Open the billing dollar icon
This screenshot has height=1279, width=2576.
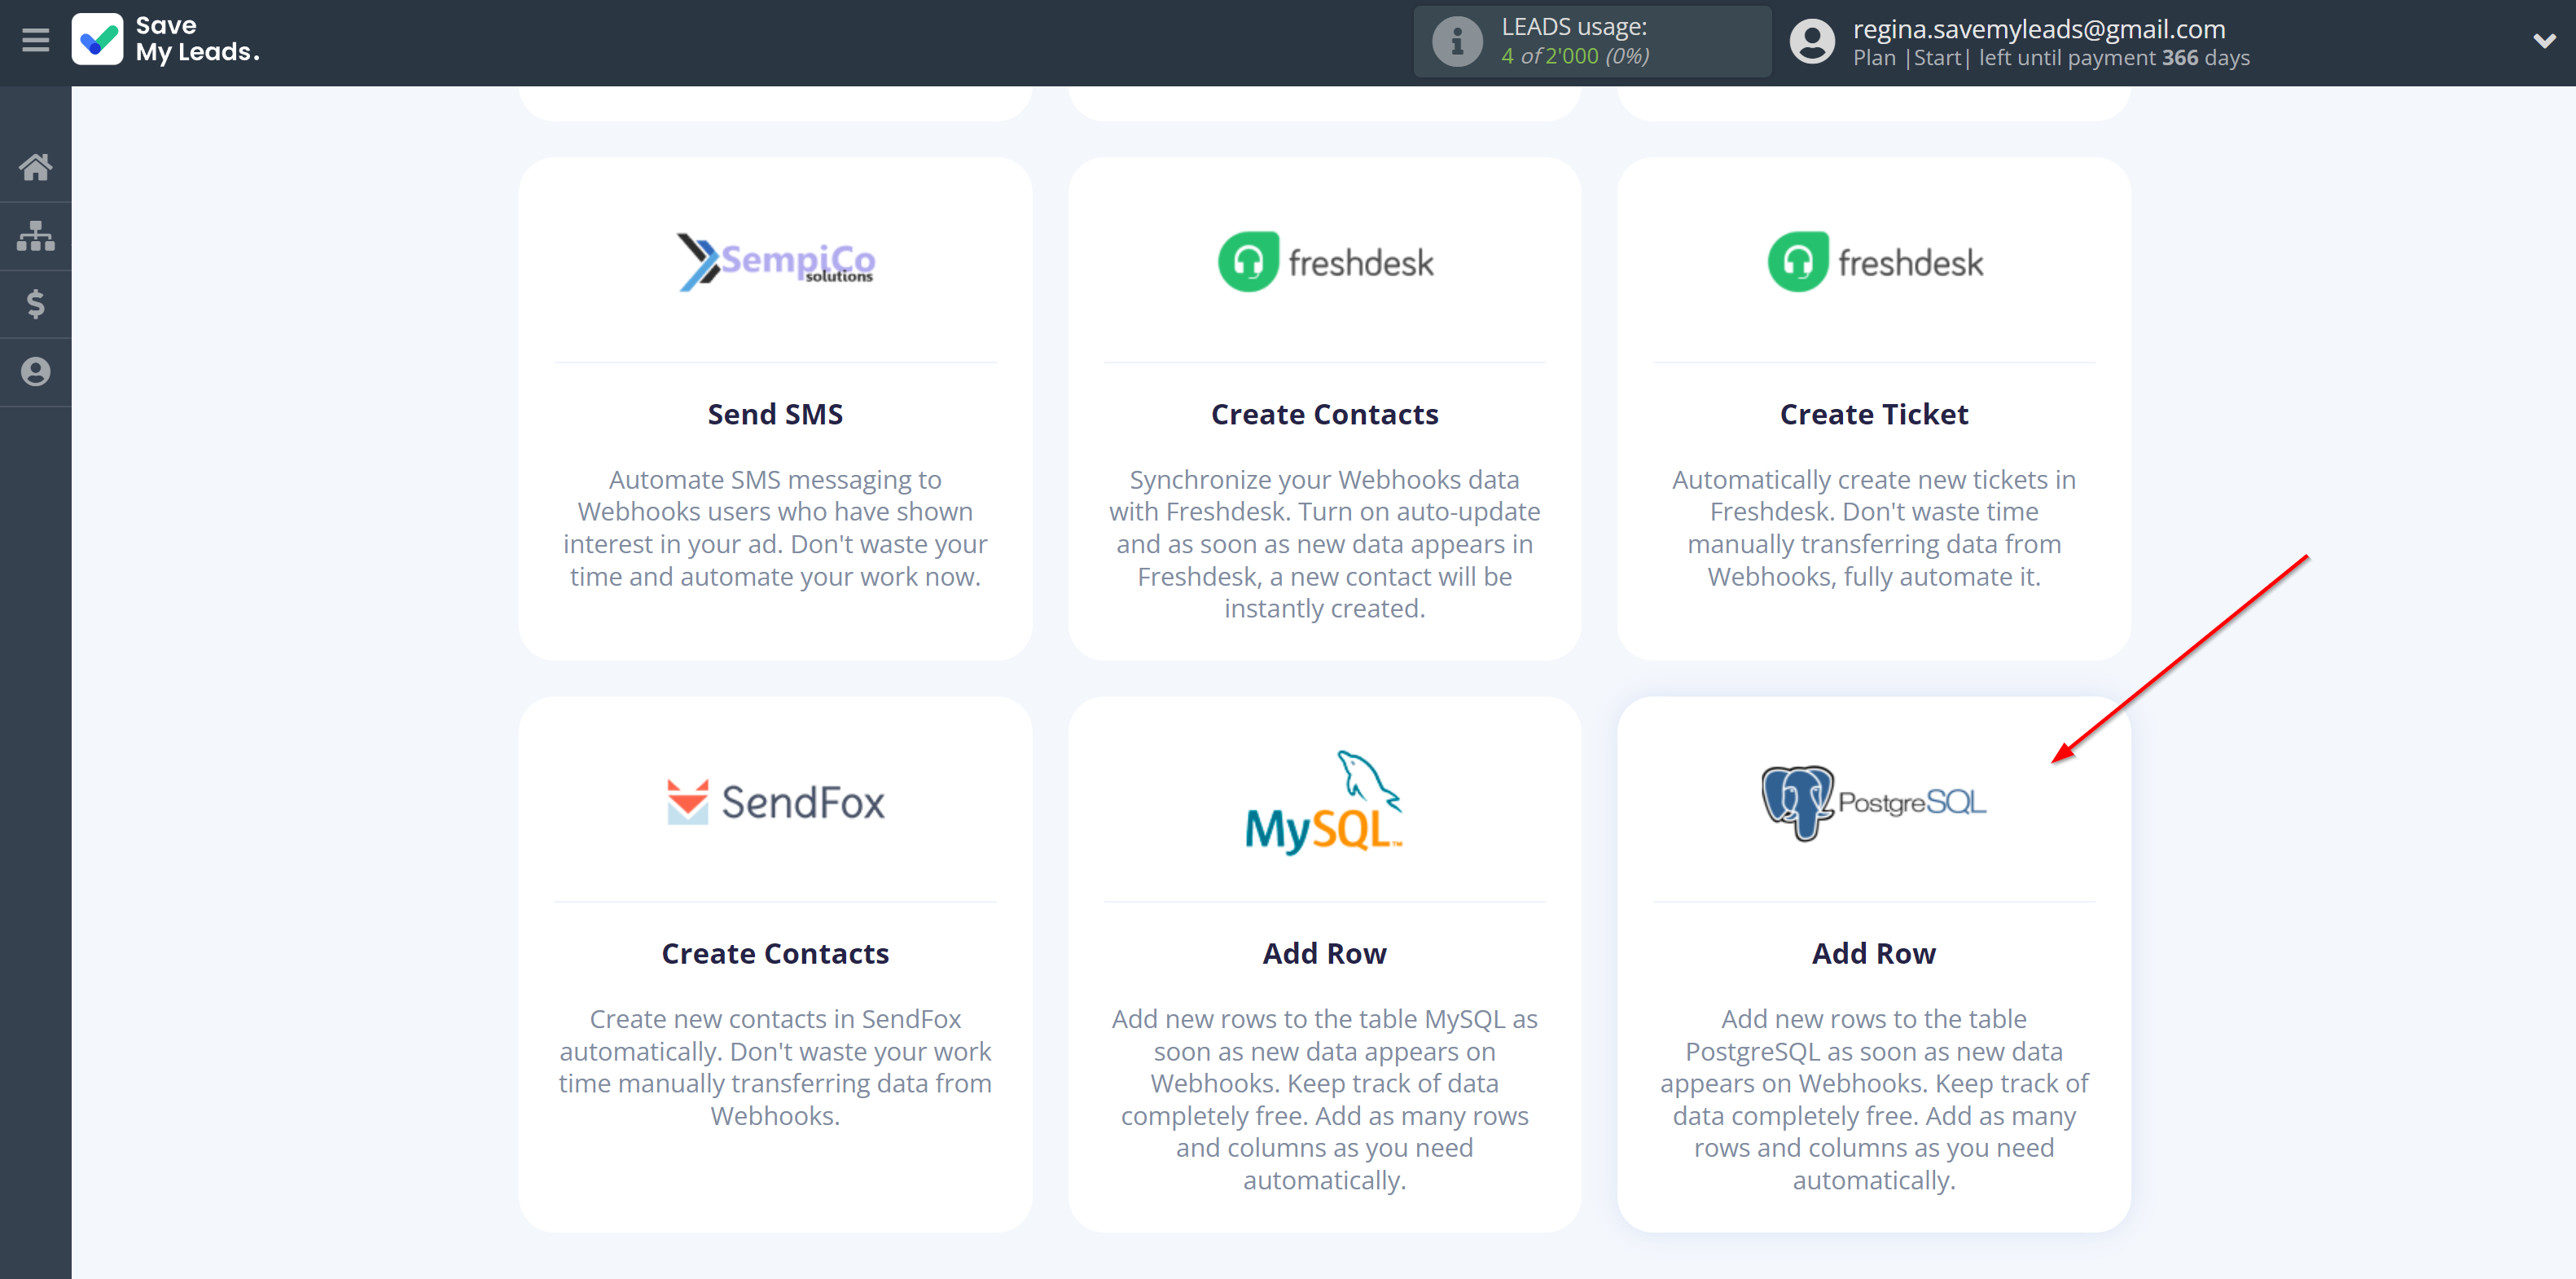click(x=35, y=304)
